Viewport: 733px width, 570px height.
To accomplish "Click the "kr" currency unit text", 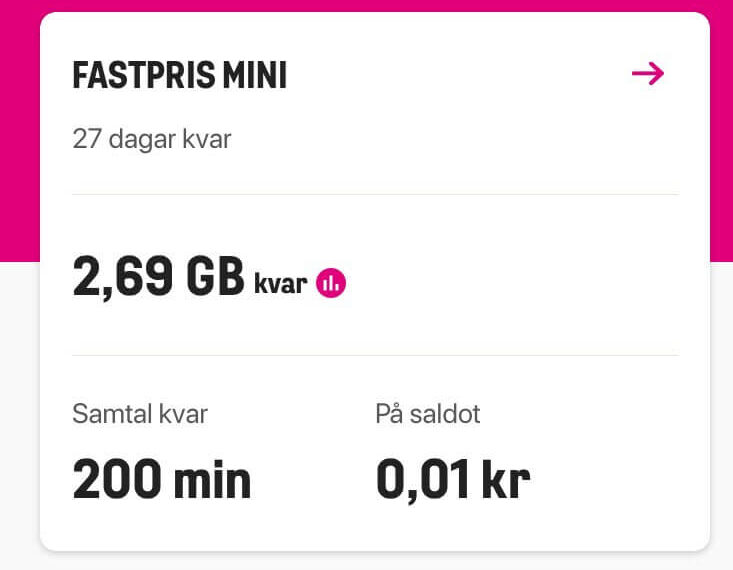I will [506, 480].
